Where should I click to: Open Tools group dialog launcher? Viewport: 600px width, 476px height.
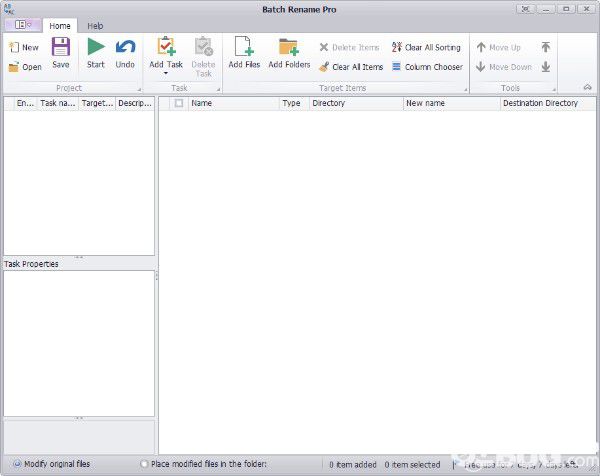click(x=554, y=90)
